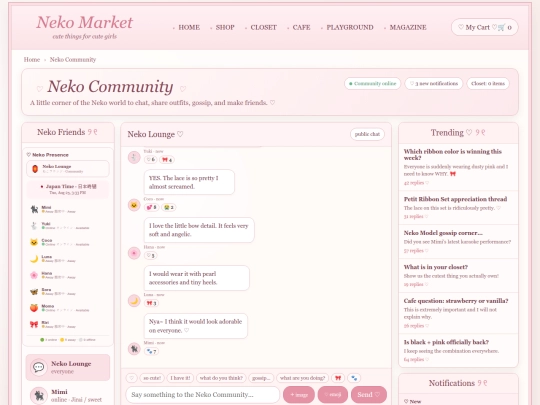This screenshot has height=405, width=540.
Task: Open the strawberry or vanilla cafe question thread
Action: (x=458, y=313)
